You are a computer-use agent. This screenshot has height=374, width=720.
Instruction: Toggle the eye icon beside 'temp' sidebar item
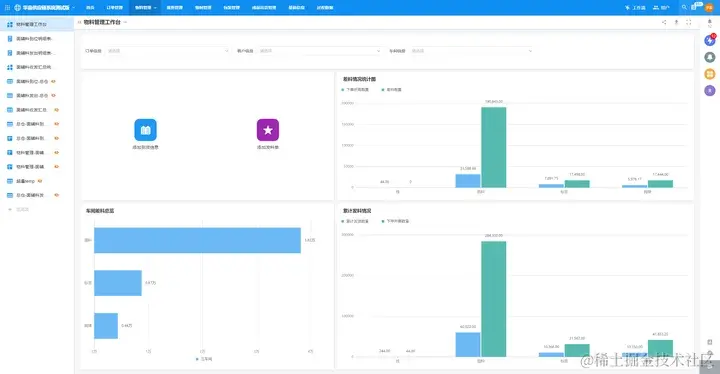(x=40, y=181)
